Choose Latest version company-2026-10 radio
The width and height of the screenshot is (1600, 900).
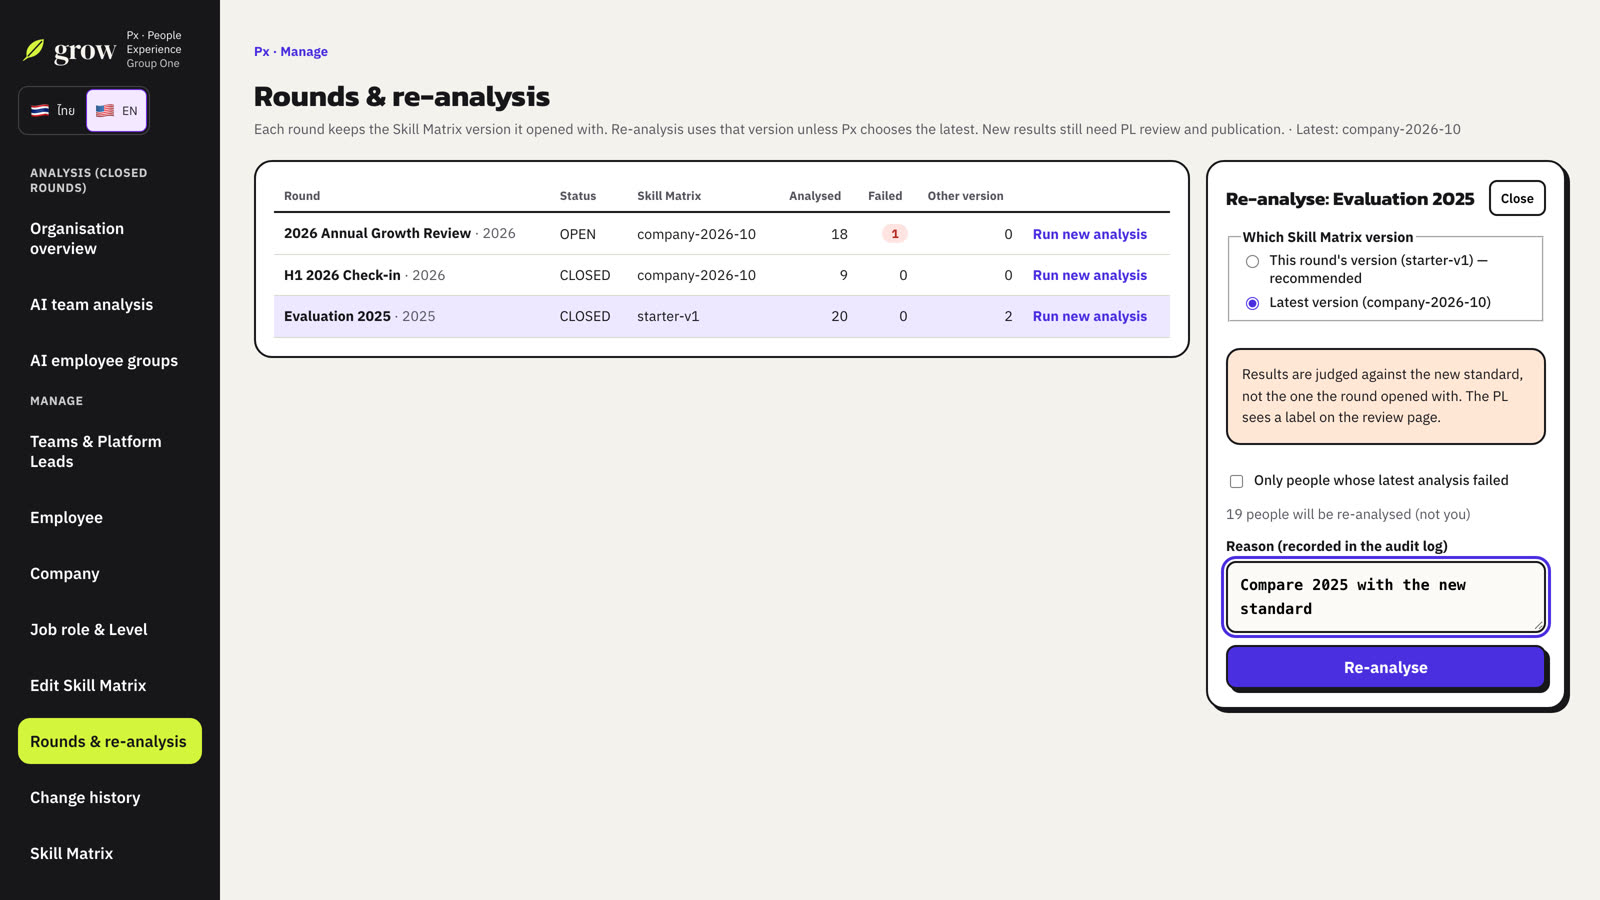pos(1252,303)
